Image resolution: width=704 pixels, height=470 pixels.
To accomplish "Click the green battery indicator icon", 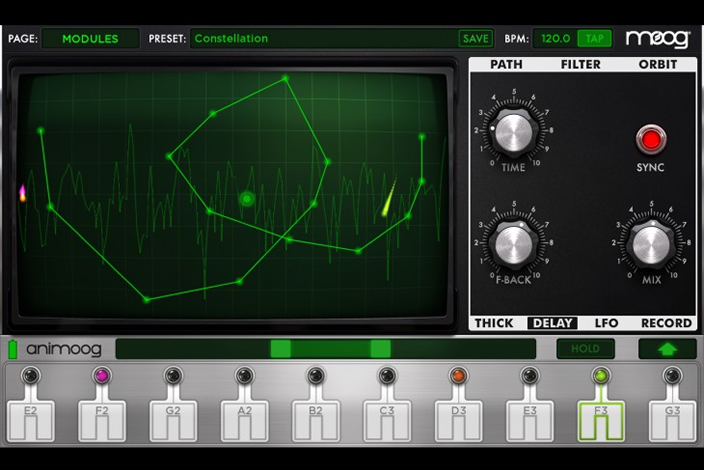I will (13, 349).
